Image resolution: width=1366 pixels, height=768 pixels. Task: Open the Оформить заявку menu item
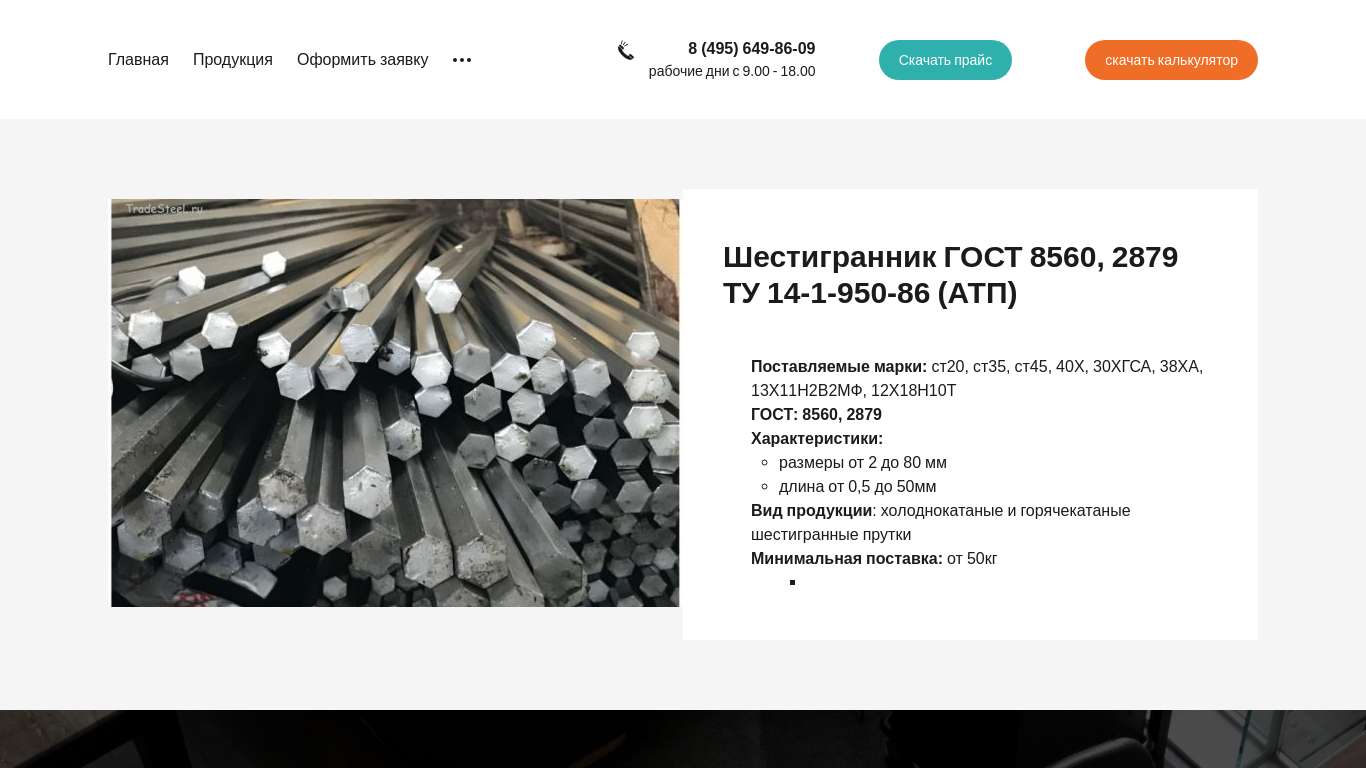coord(362,60)
